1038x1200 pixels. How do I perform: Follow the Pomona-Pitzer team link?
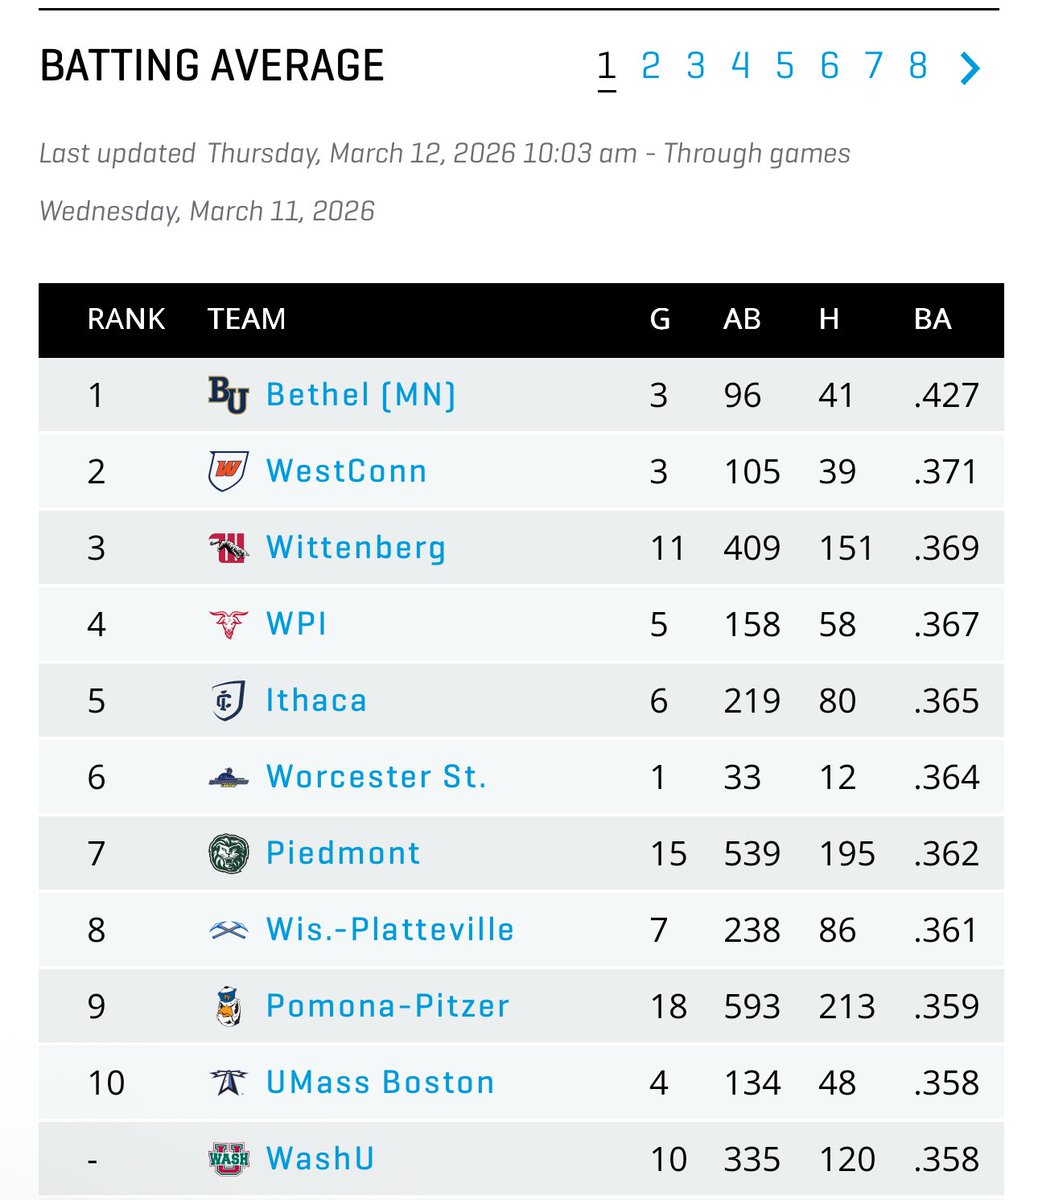[x=388, y=1006]
